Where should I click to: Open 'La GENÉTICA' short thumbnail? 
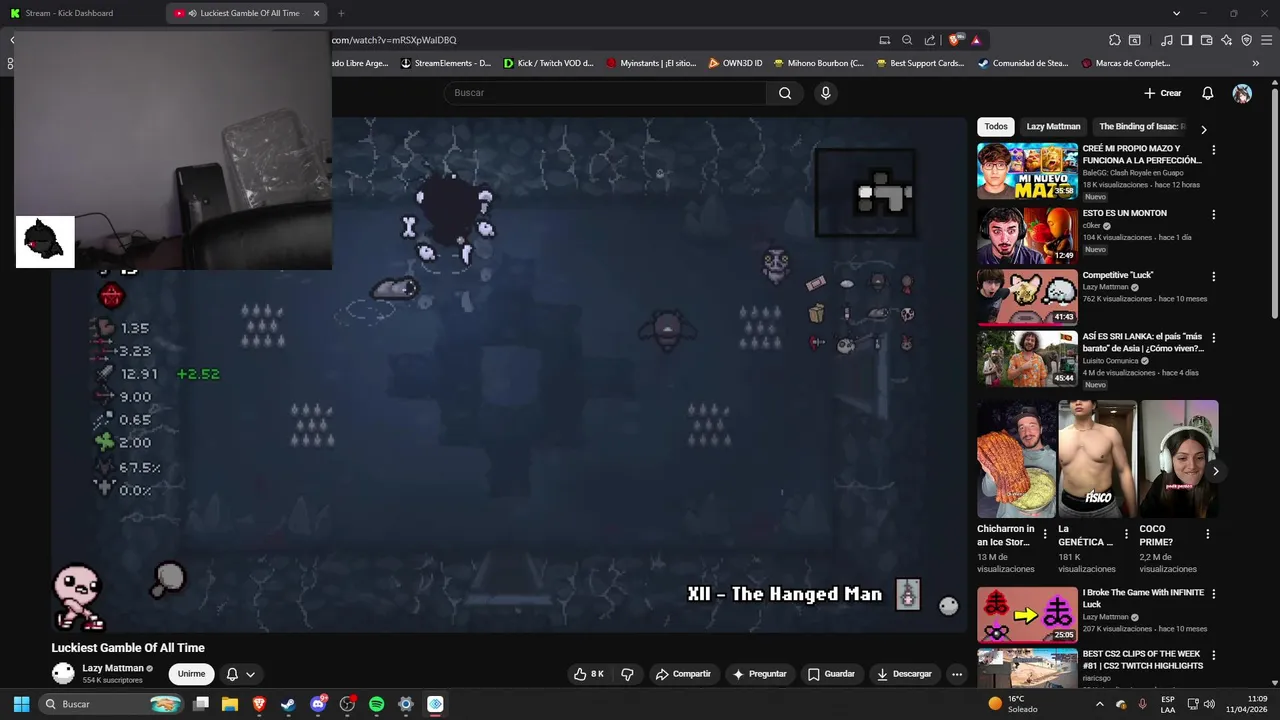tap(1098, 459)
